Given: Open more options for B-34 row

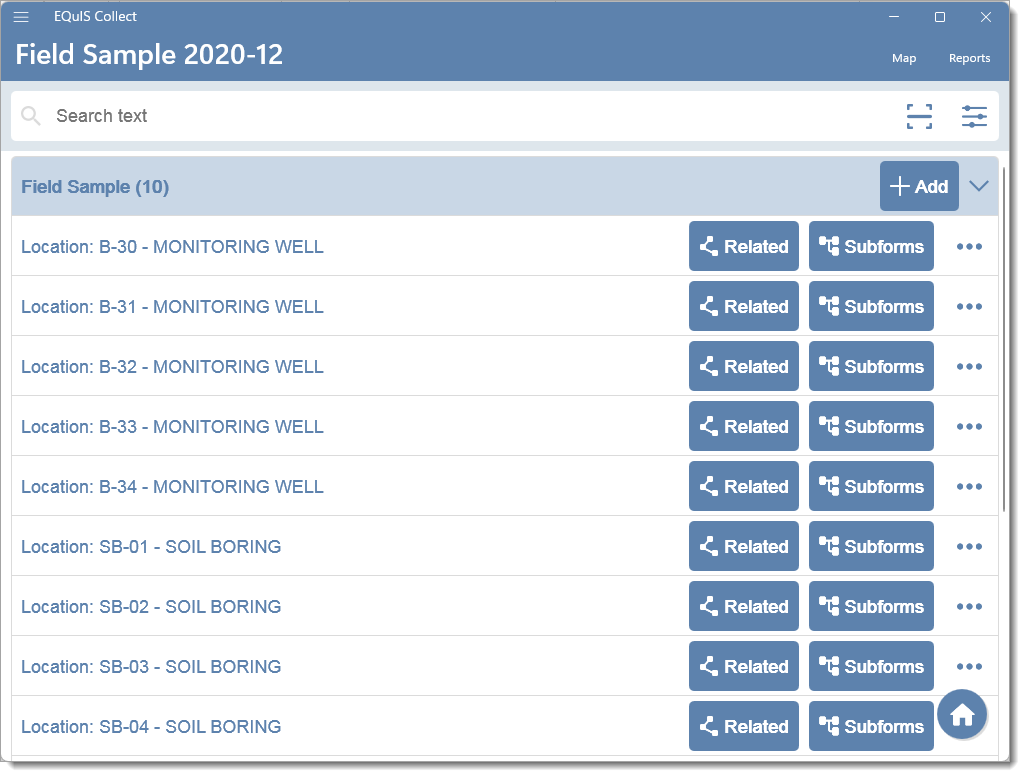Looking at the screenshot, I should [x=969, y=487].
